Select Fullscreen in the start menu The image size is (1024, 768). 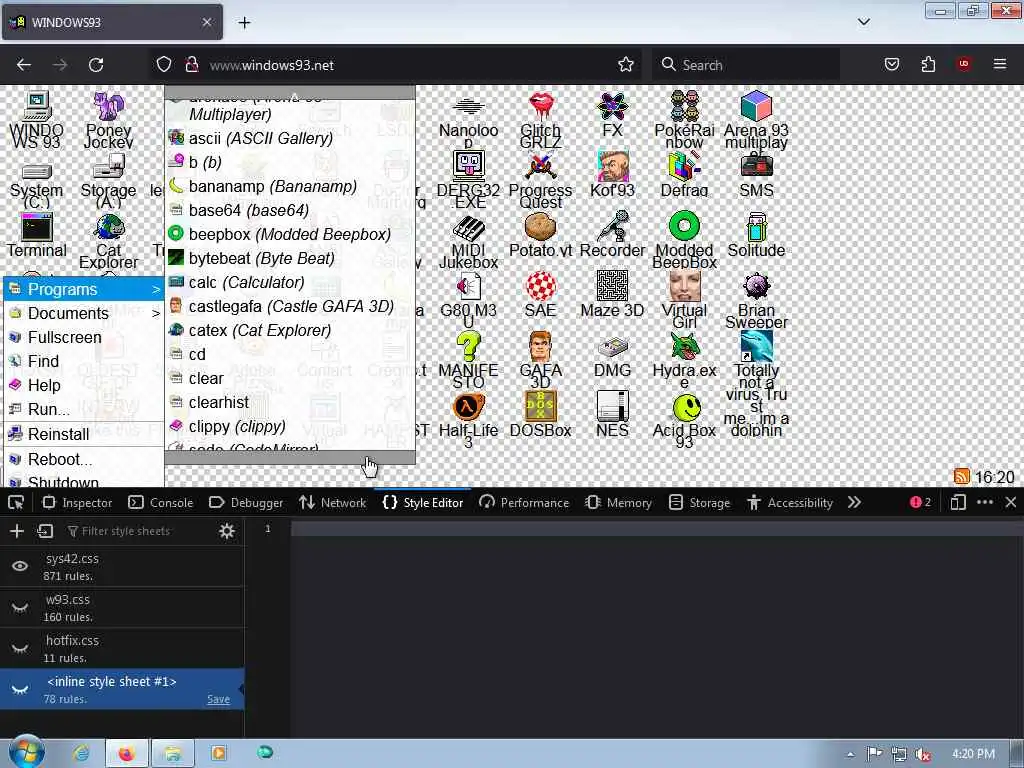(x=84, y=338)
